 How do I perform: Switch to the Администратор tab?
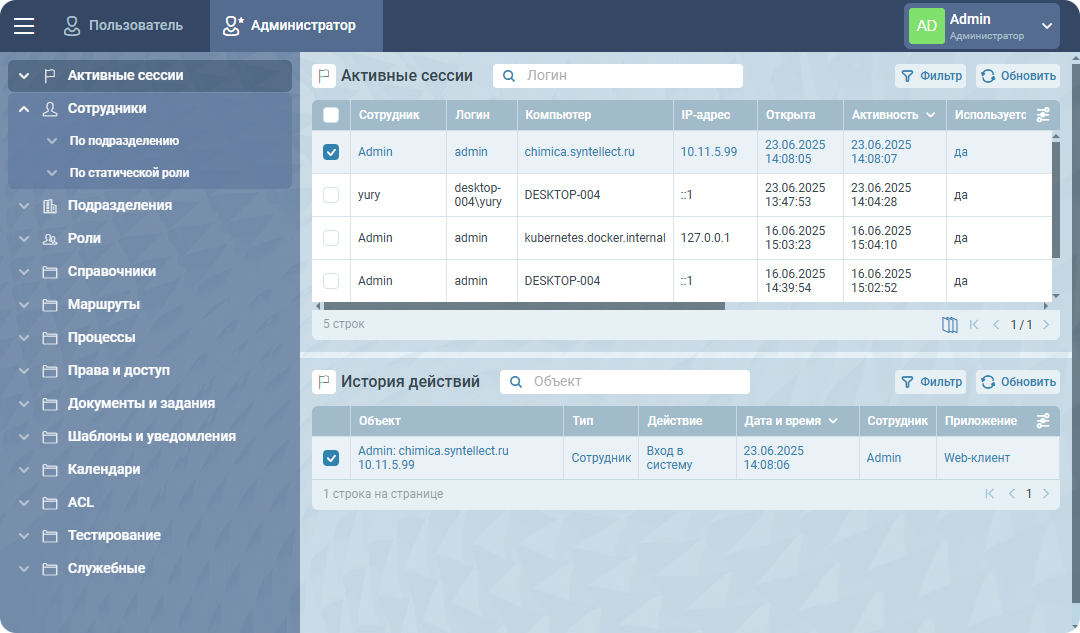(x=289, y=26)
